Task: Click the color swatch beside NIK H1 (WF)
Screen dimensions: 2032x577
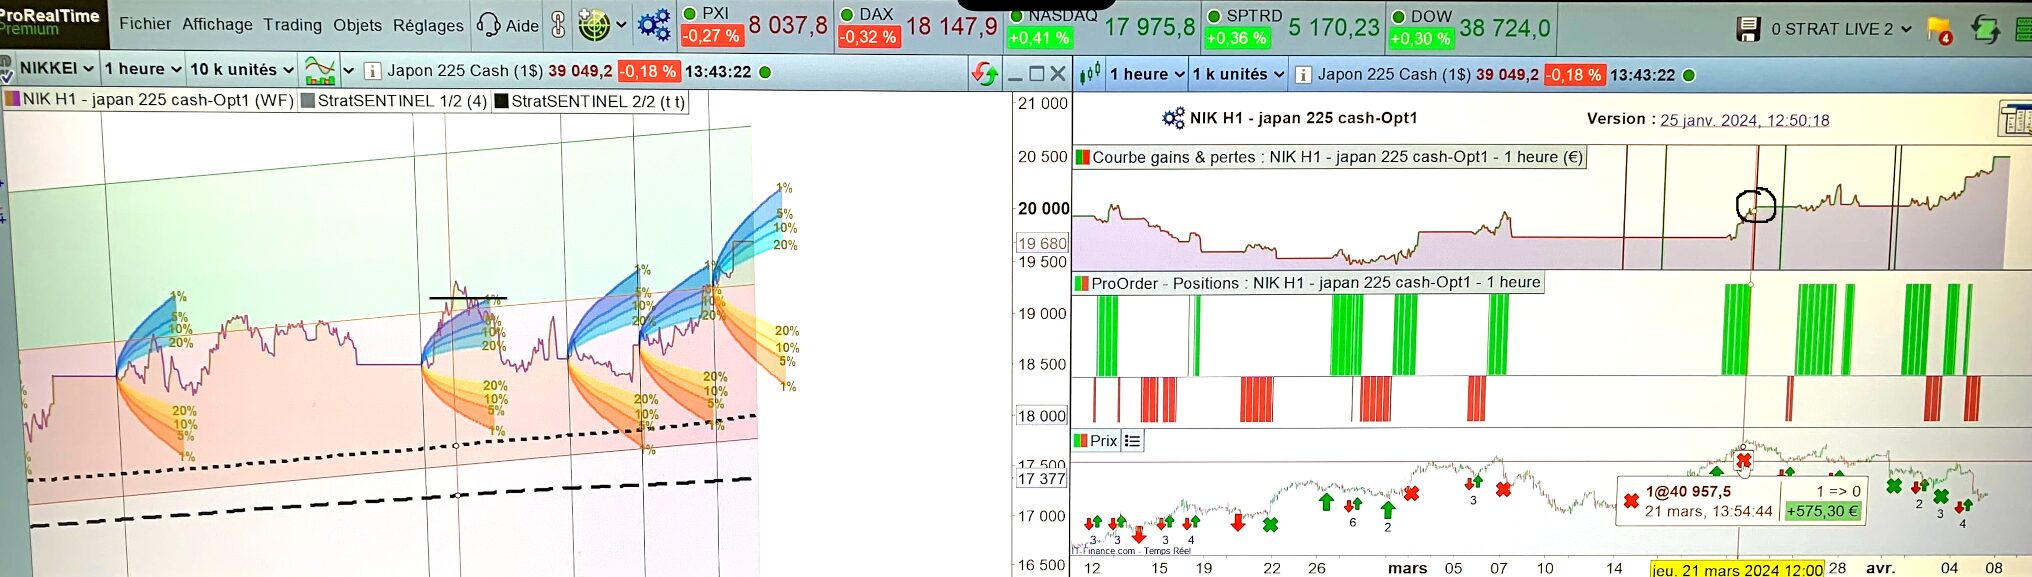Action: (12, 99)
